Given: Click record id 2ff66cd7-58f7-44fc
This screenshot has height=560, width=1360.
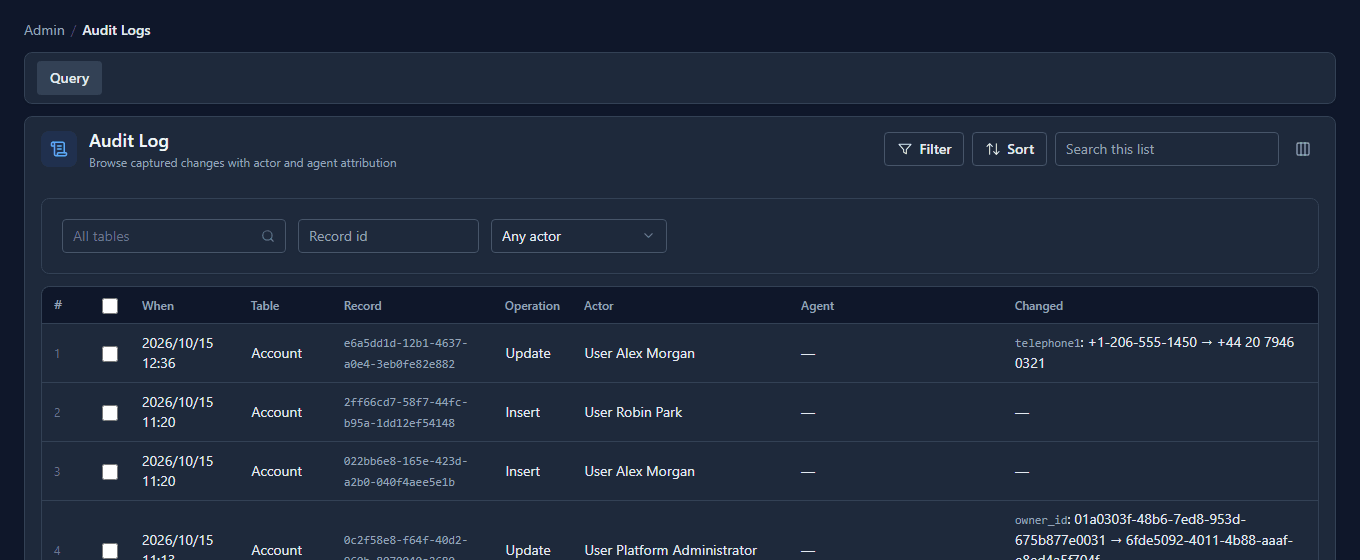Looking at the screenshot, I should (406, 412).
